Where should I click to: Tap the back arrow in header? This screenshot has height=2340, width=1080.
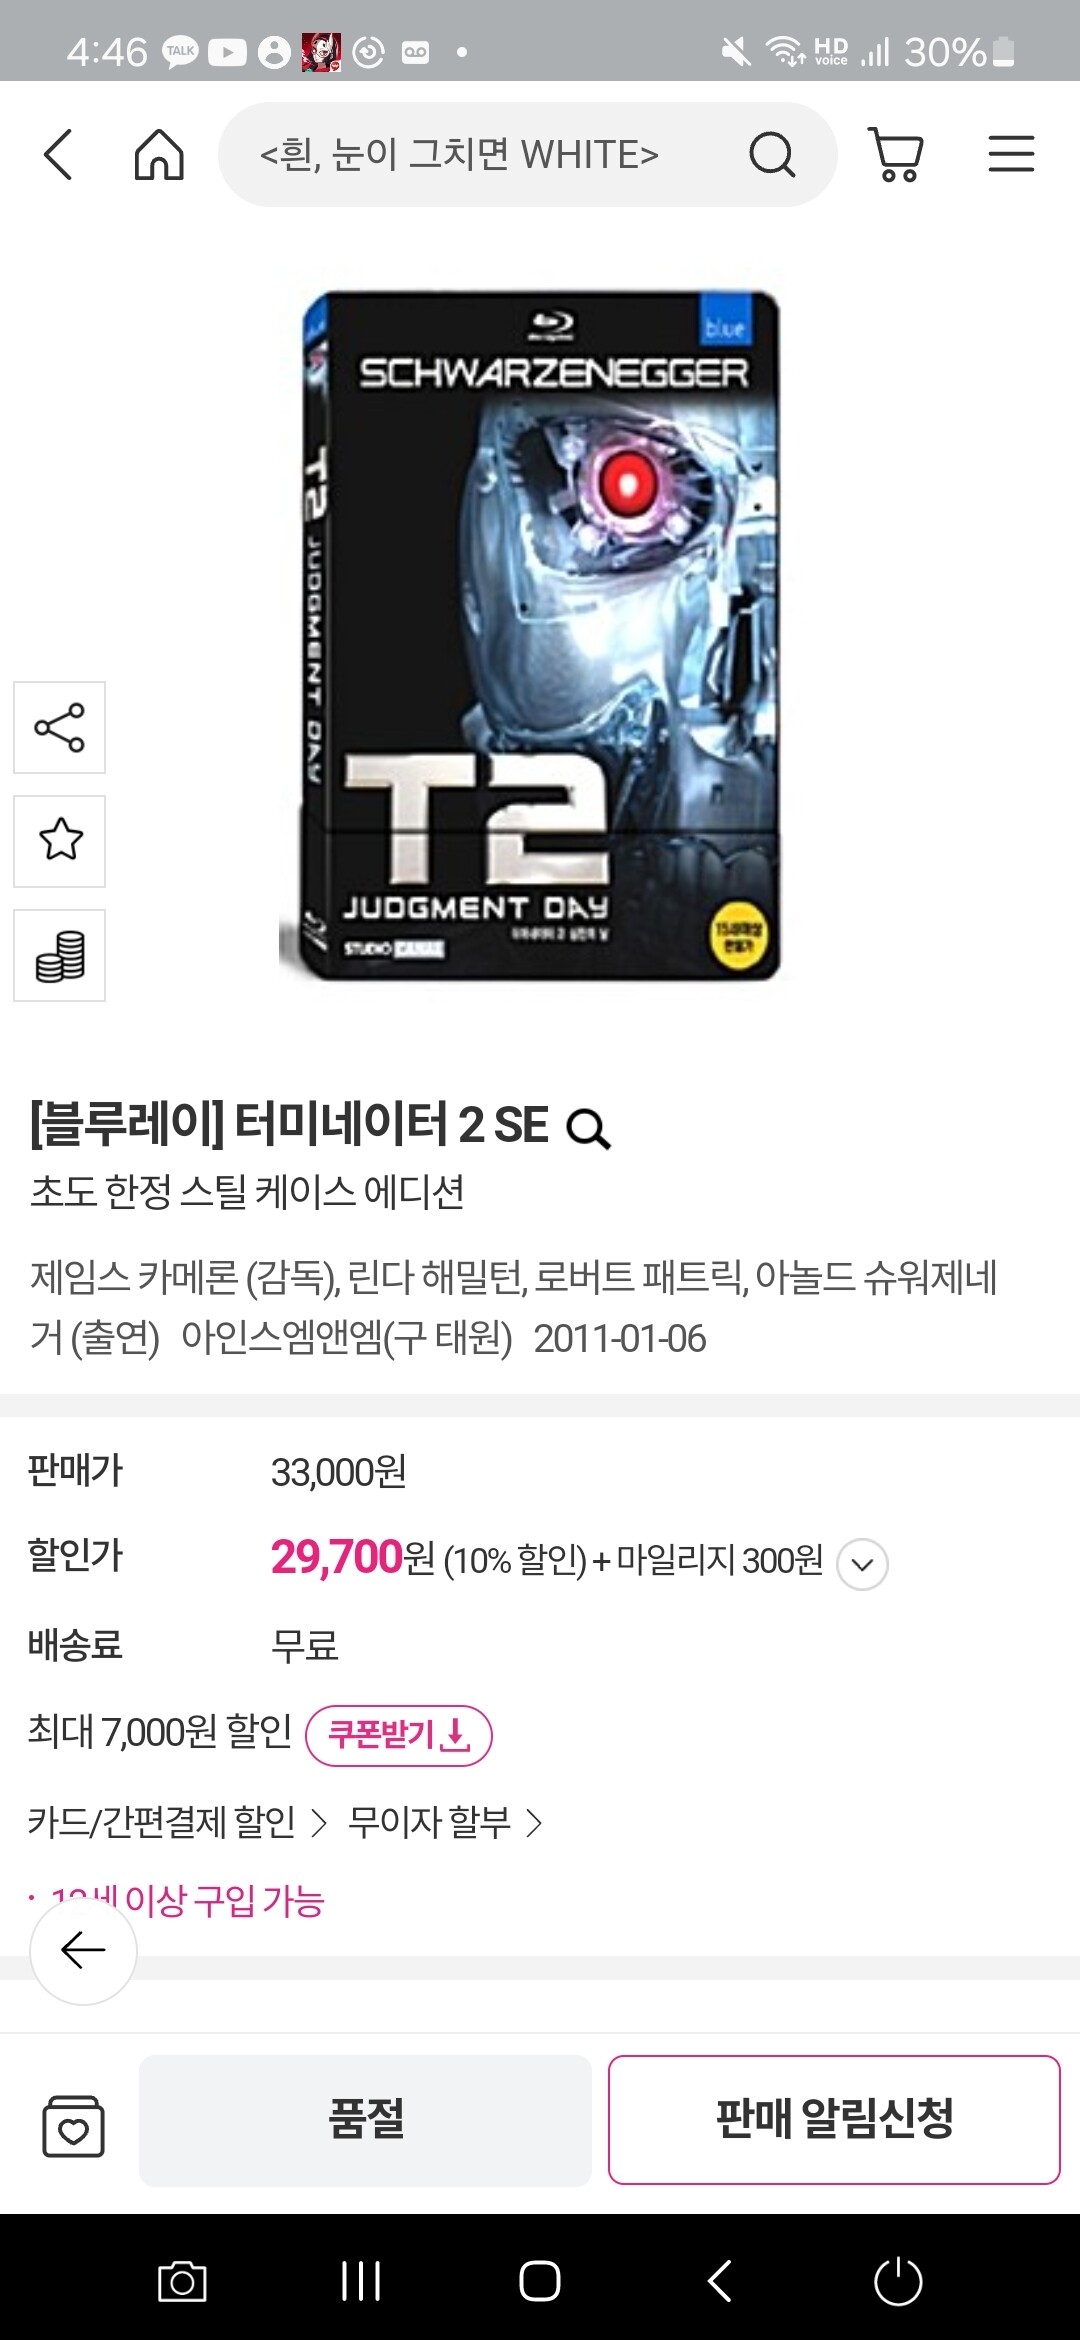tap(58, 155)
